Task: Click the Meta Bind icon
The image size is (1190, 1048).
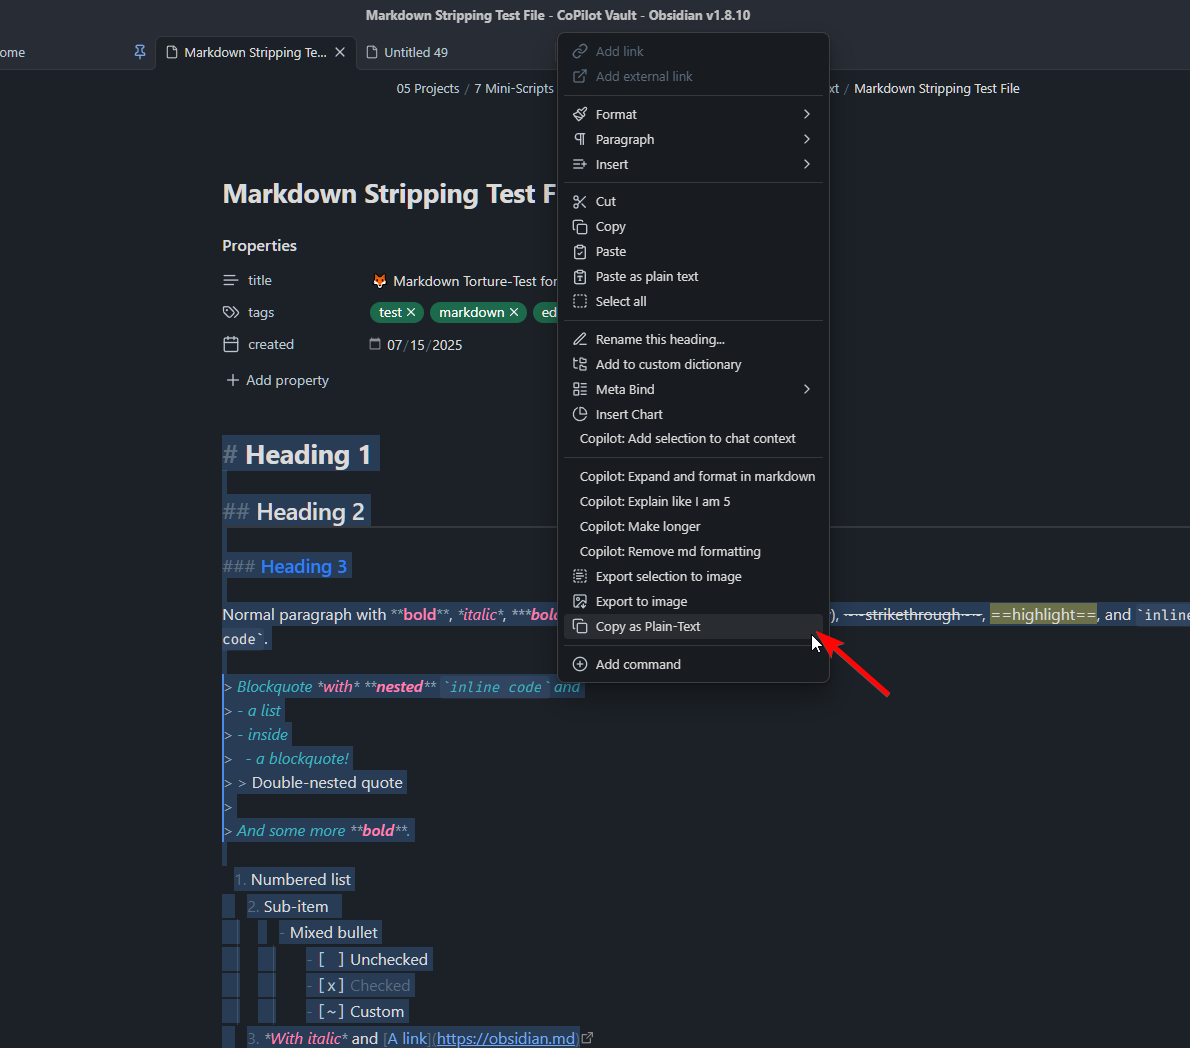Action: coord(580,390)
